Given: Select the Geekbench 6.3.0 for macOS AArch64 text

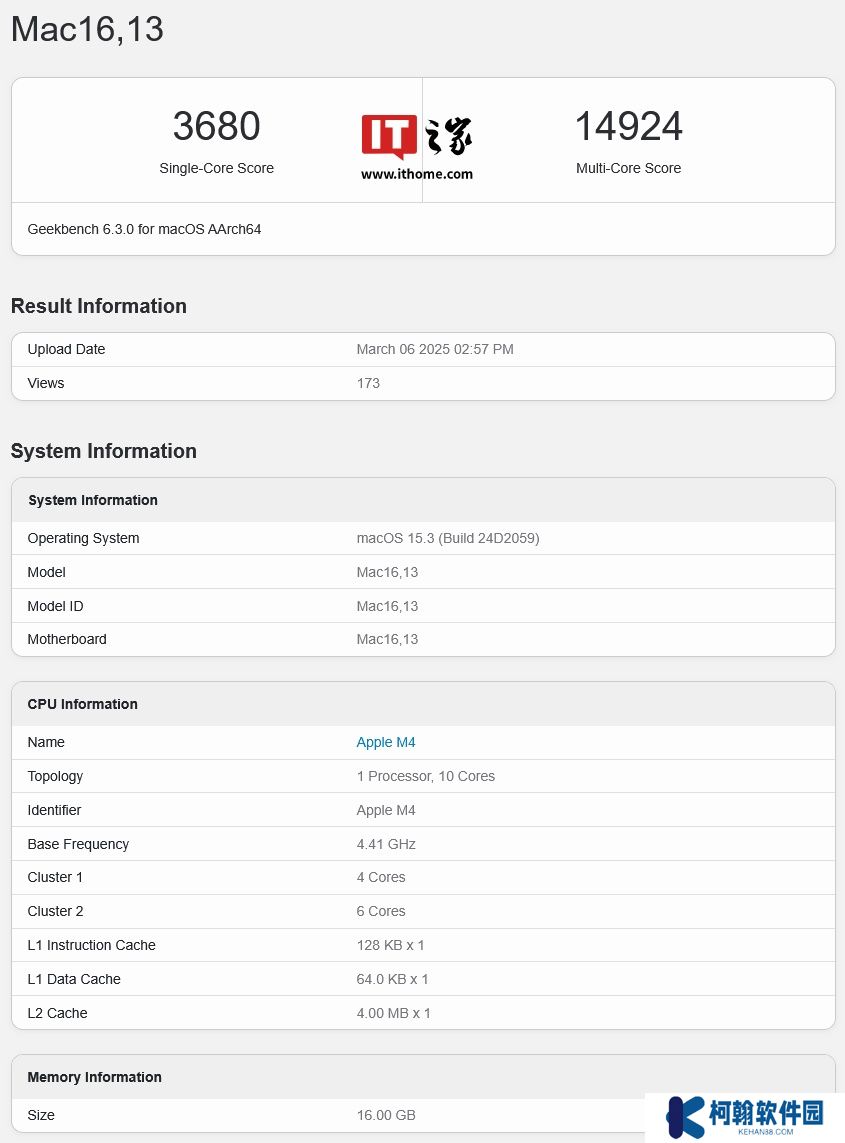Looking at the screenshot, I should (144, 230).
